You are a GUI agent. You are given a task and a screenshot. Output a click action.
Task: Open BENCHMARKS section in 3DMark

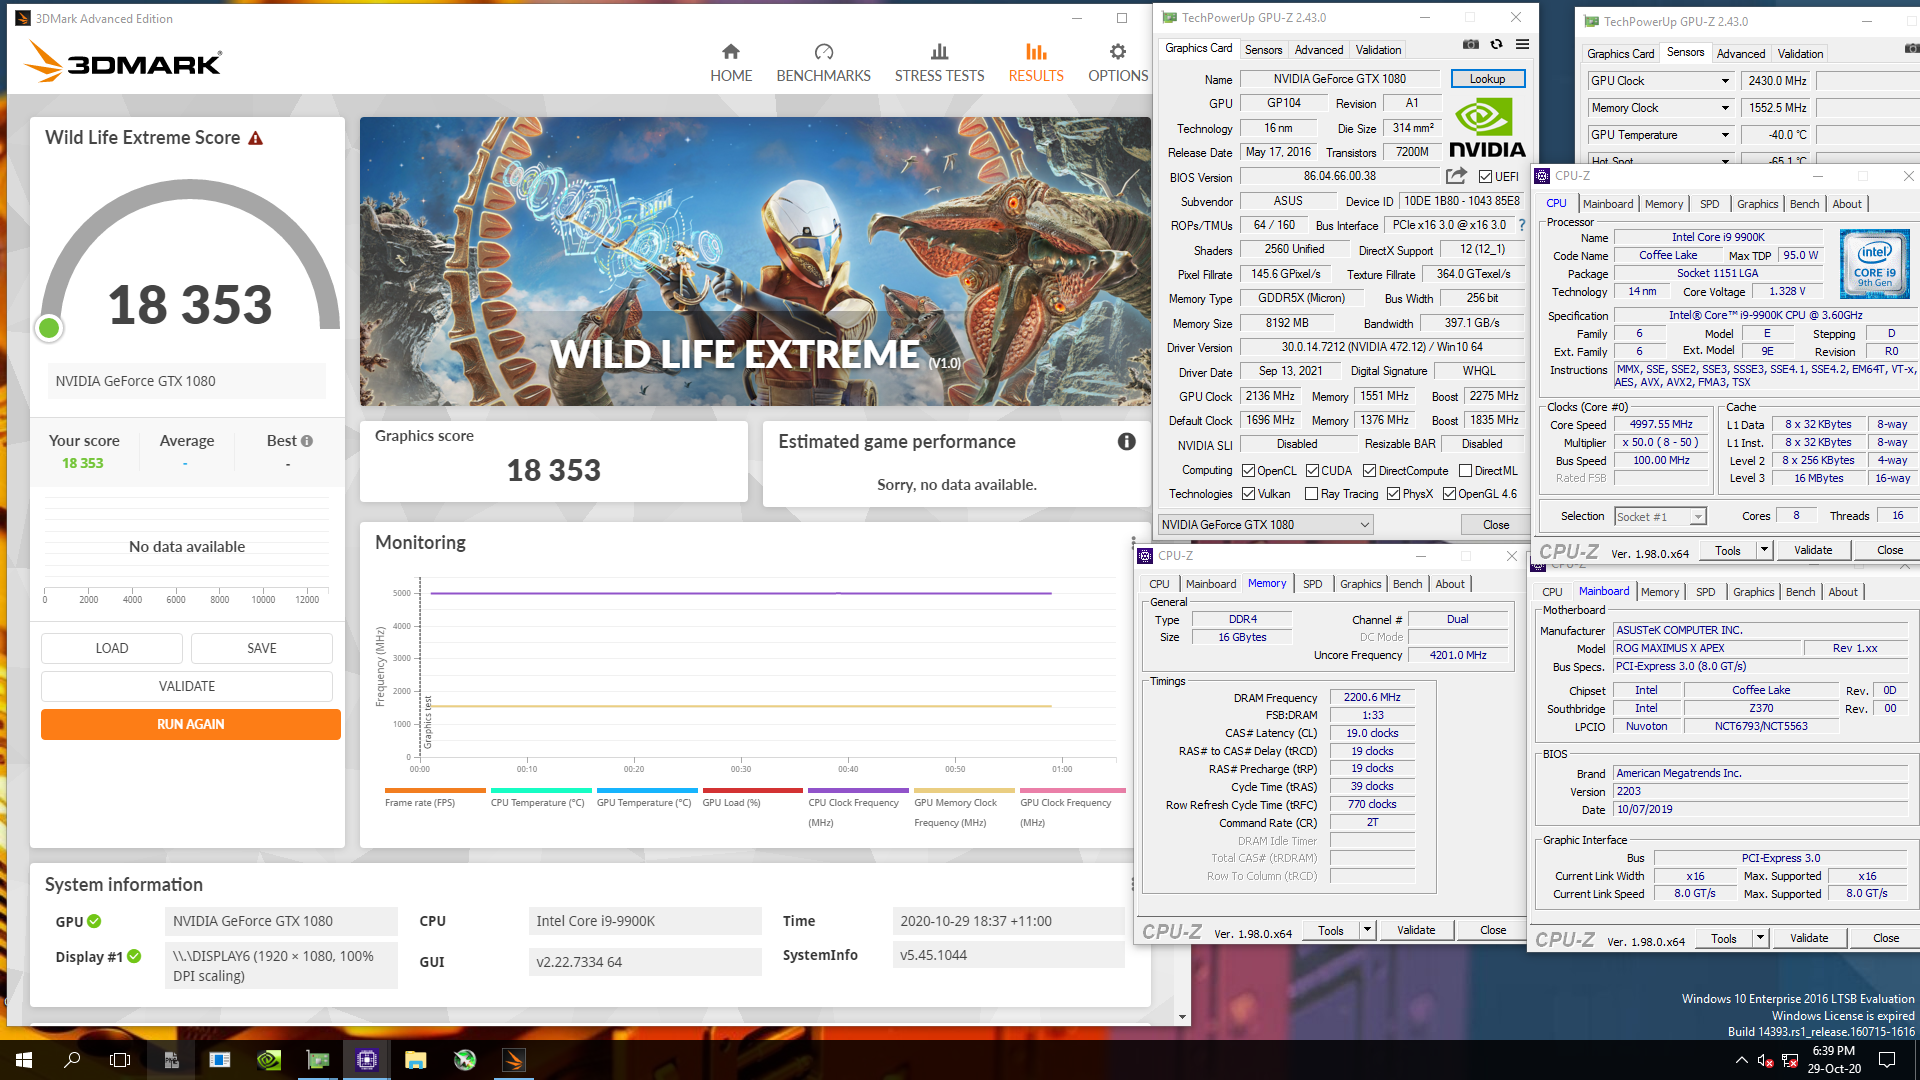point(823,63)
